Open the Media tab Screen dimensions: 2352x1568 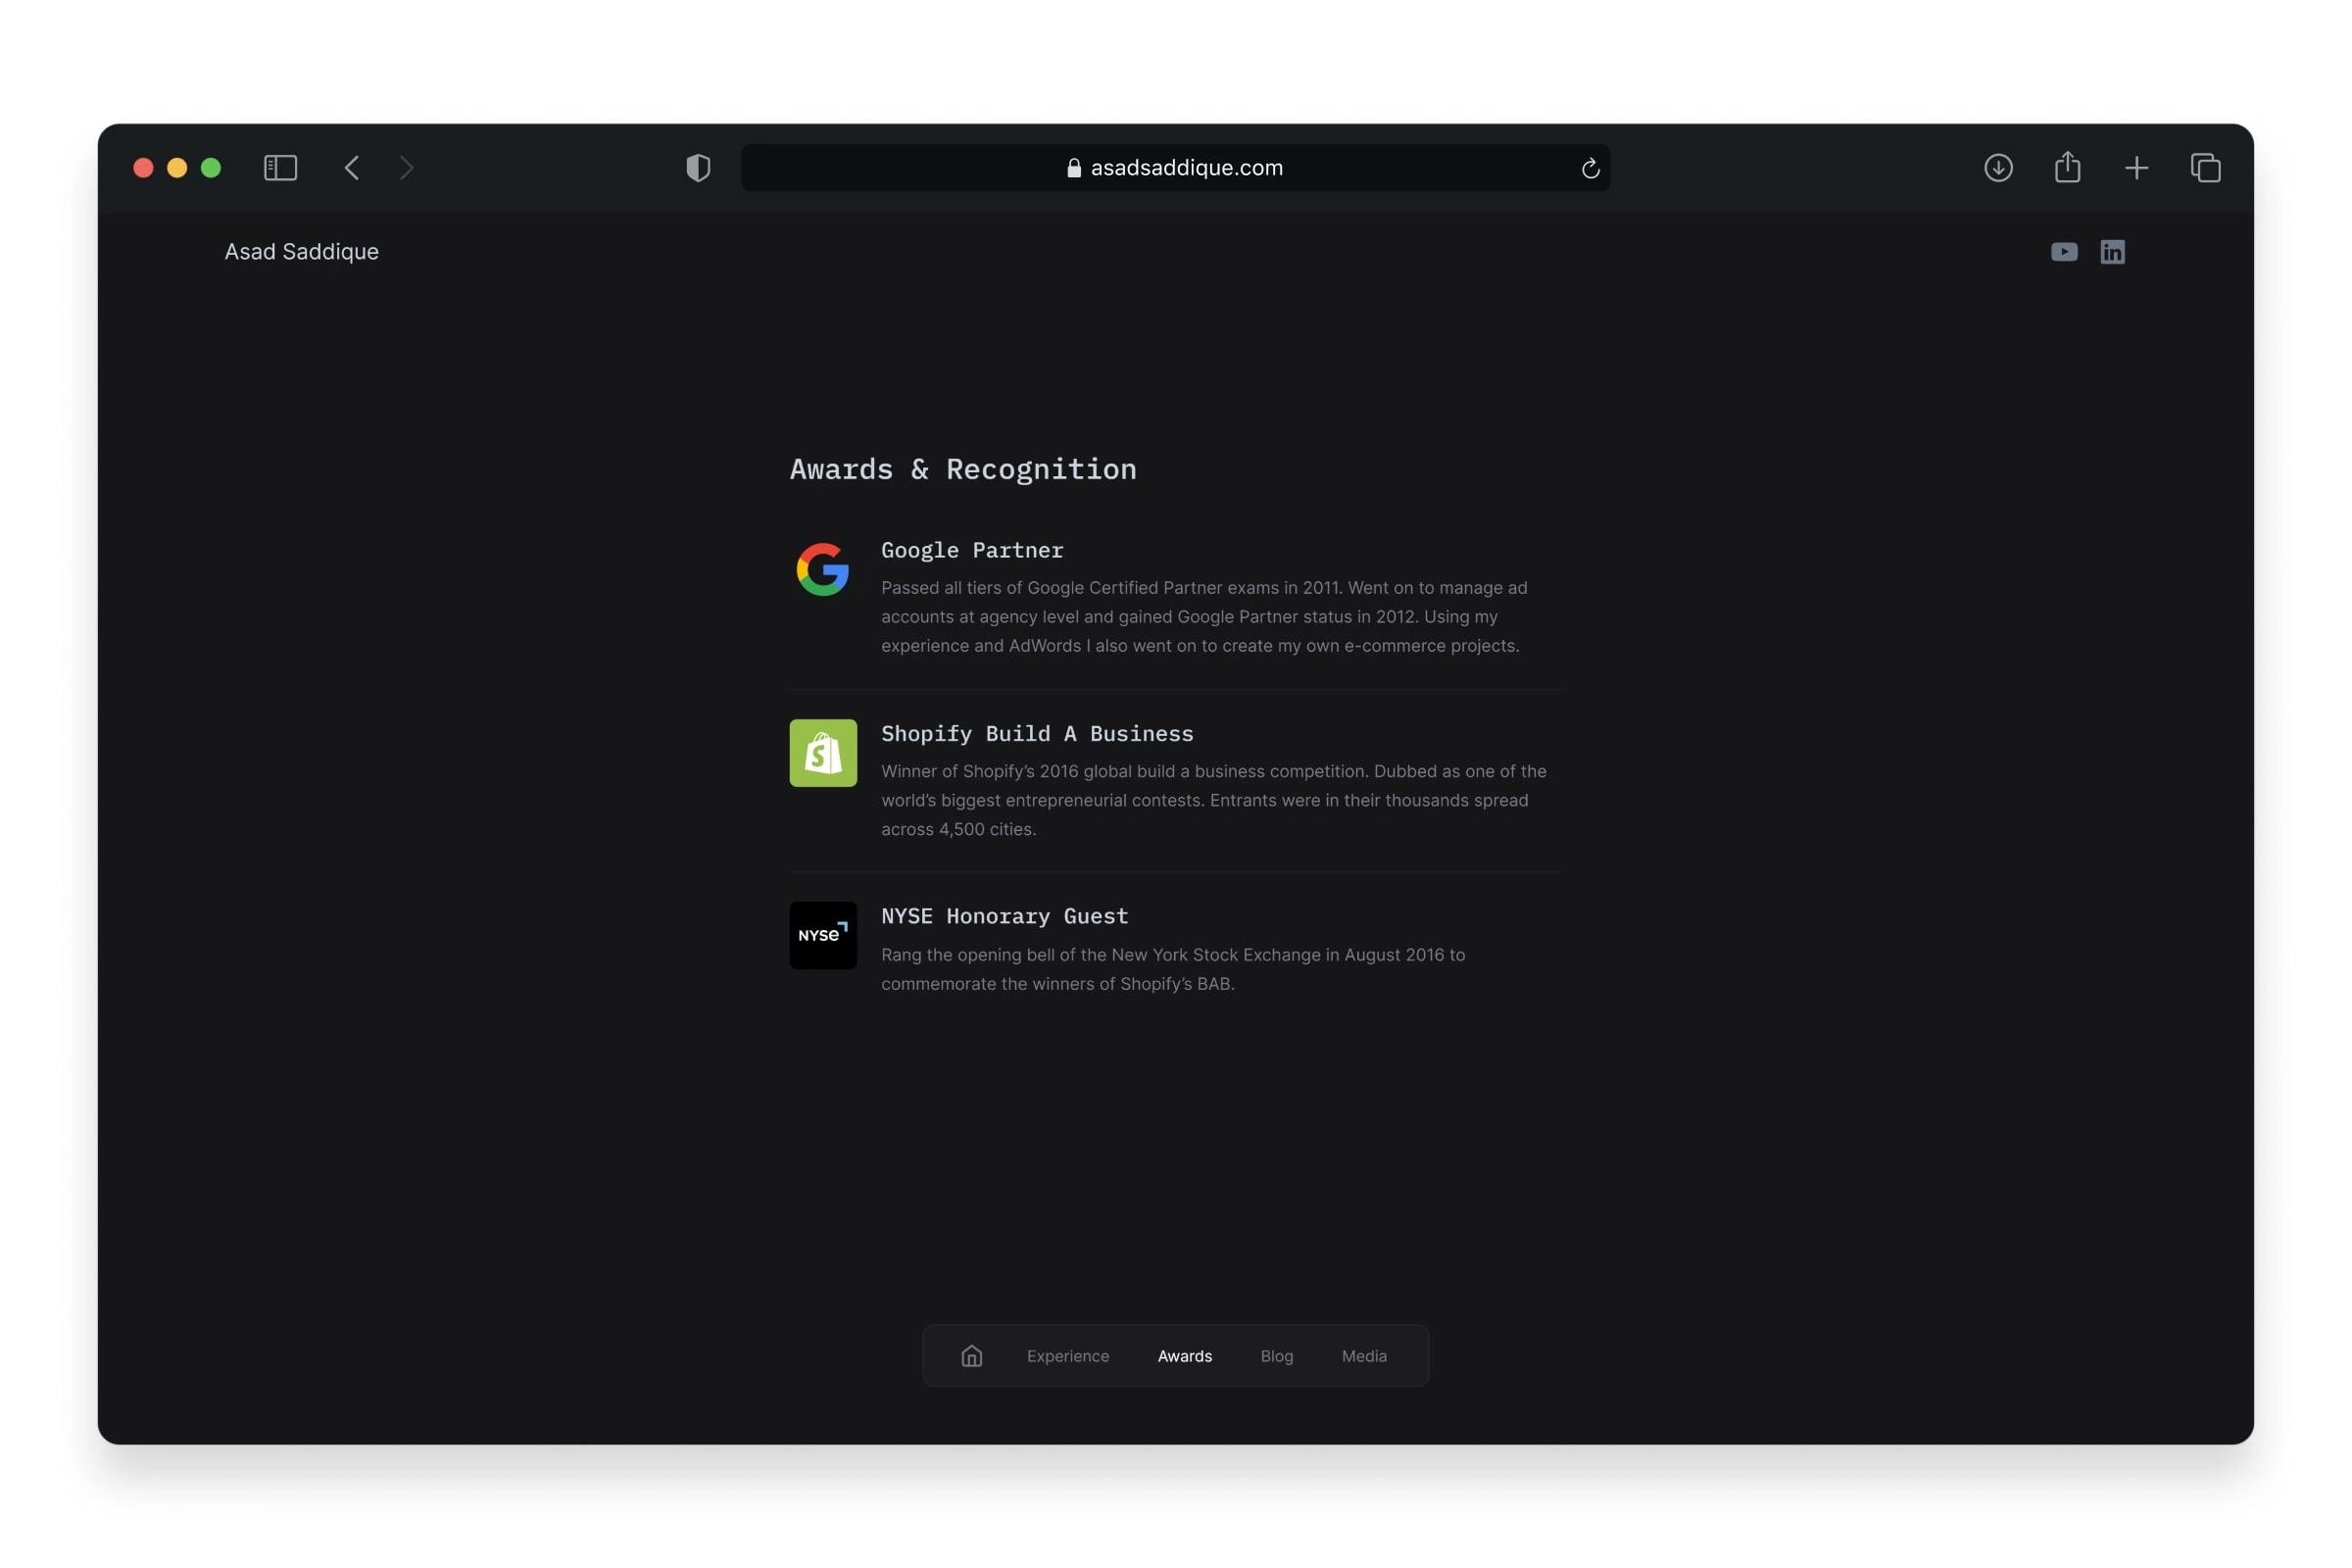click(x=1364, y=1356)
